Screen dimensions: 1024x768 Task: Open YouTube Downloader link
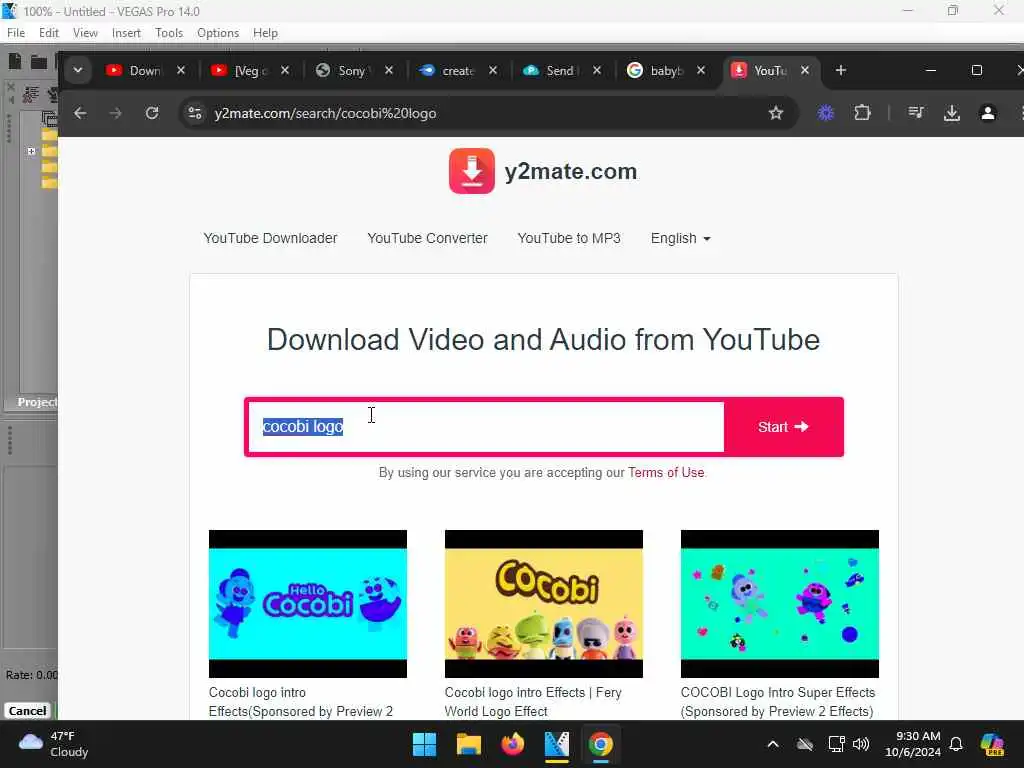[270, 238]
